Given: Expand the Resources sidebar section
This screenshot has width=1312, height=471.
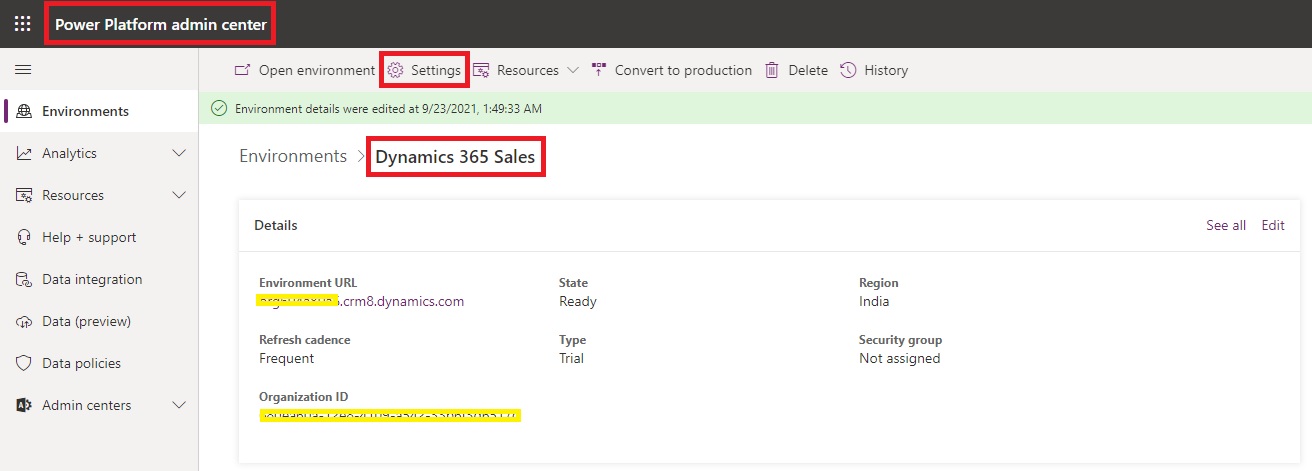Looking at the screenshot, I should point(179,195).
